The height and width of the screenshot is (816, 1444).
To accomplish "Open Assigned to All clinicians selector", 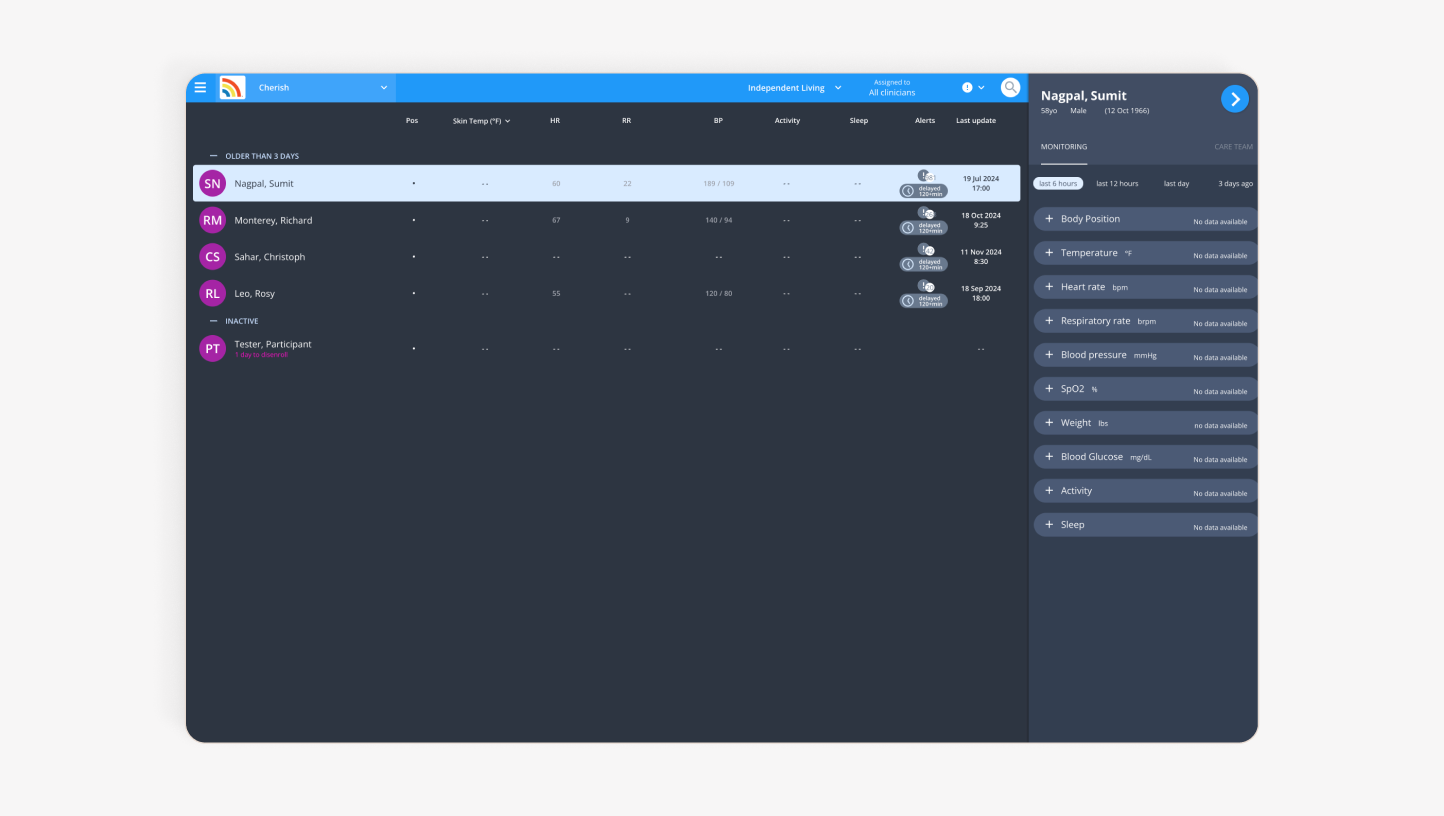I will tap(892, 88).
